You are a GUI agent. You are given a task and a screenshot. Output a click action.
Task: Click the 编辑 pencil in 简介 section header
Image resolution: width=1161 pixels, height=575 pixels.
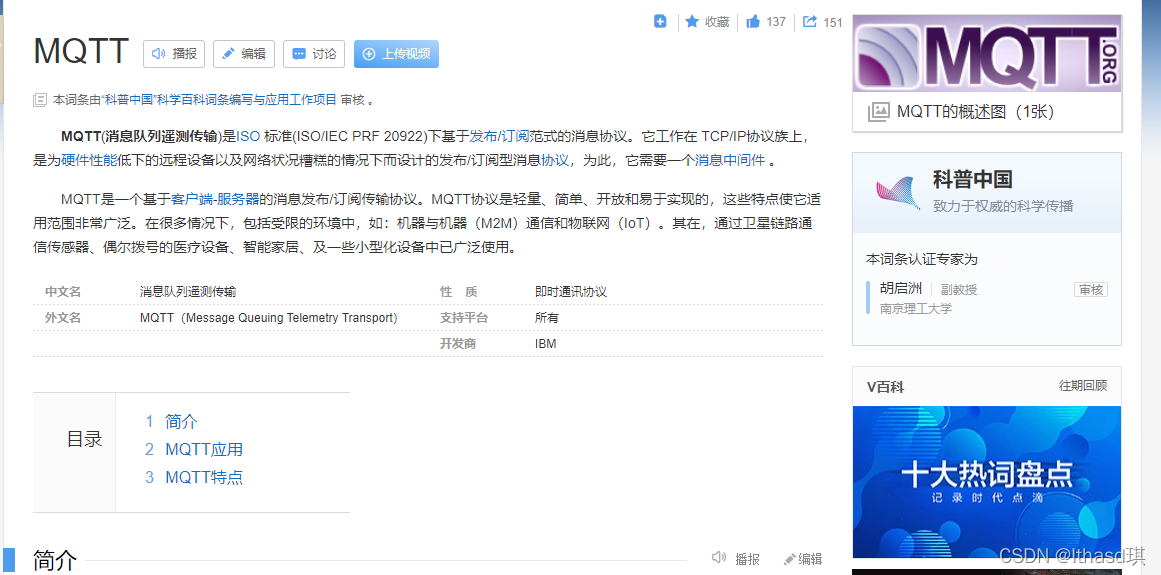[x=803, y=559]
